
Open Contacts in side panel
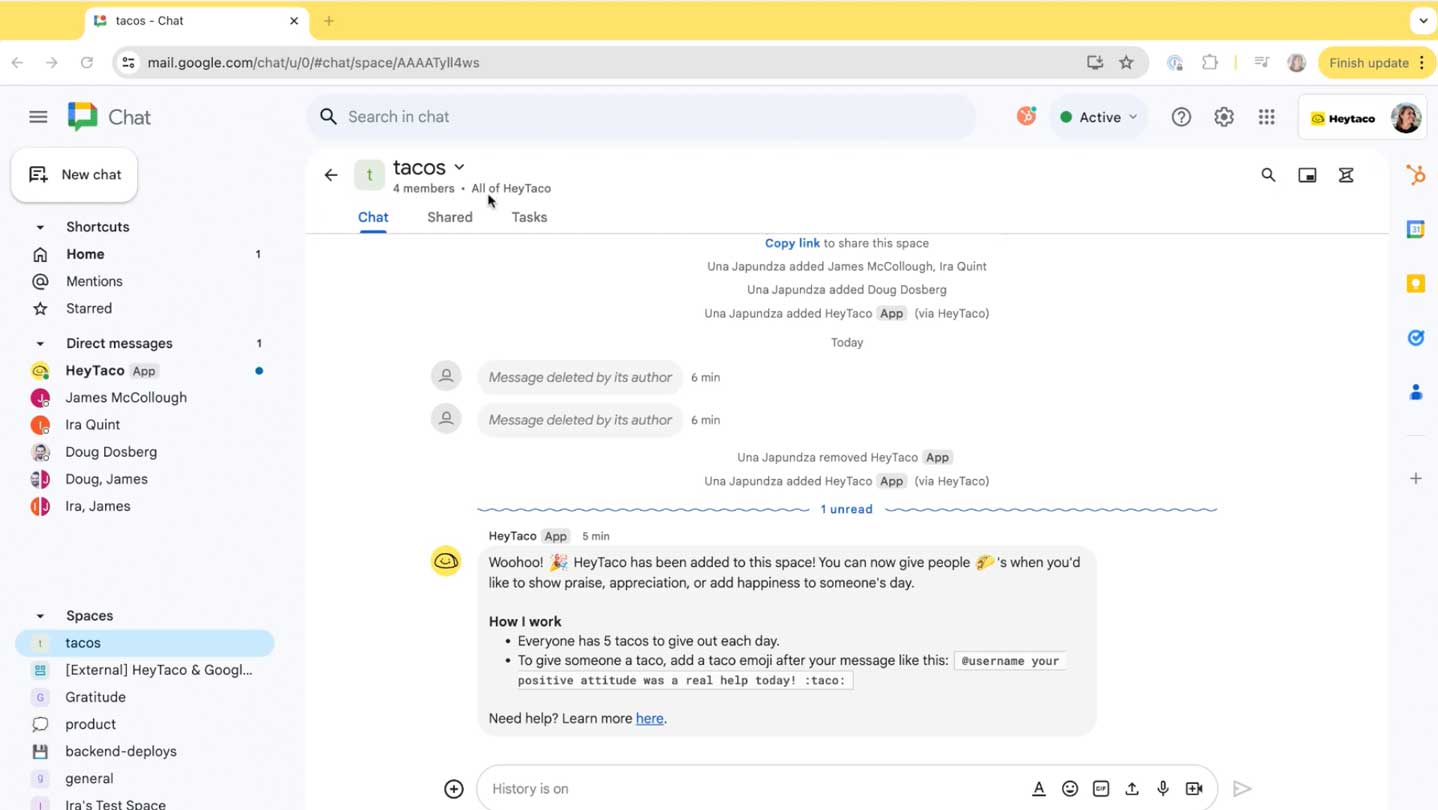[x=1416, y=392]
